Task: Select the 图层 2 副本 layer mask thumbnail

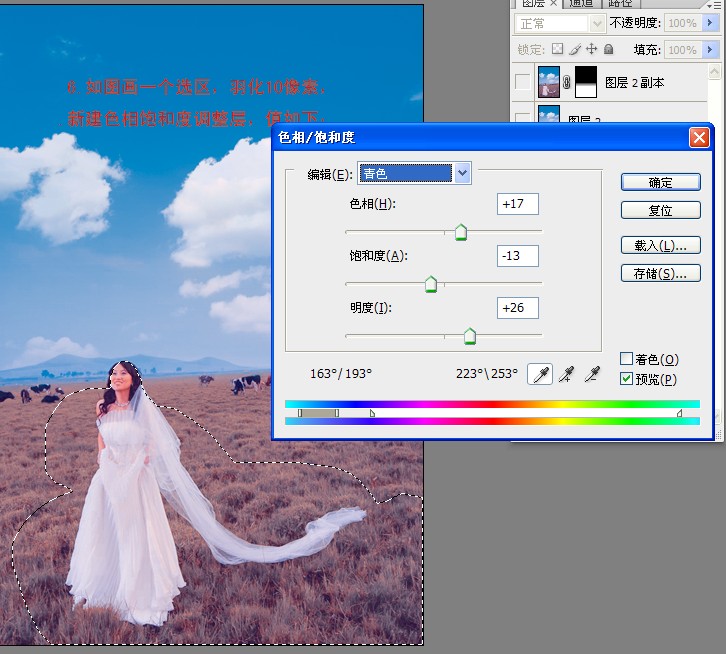Action: (586, 82)
